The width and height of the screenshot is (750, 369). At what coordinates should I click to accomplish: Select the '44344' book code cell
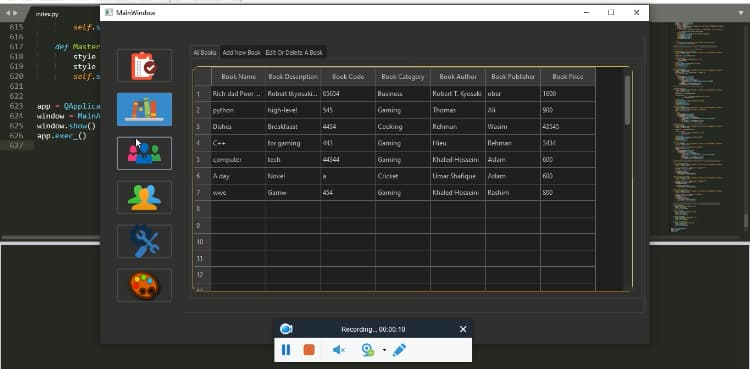coord(348,159)
